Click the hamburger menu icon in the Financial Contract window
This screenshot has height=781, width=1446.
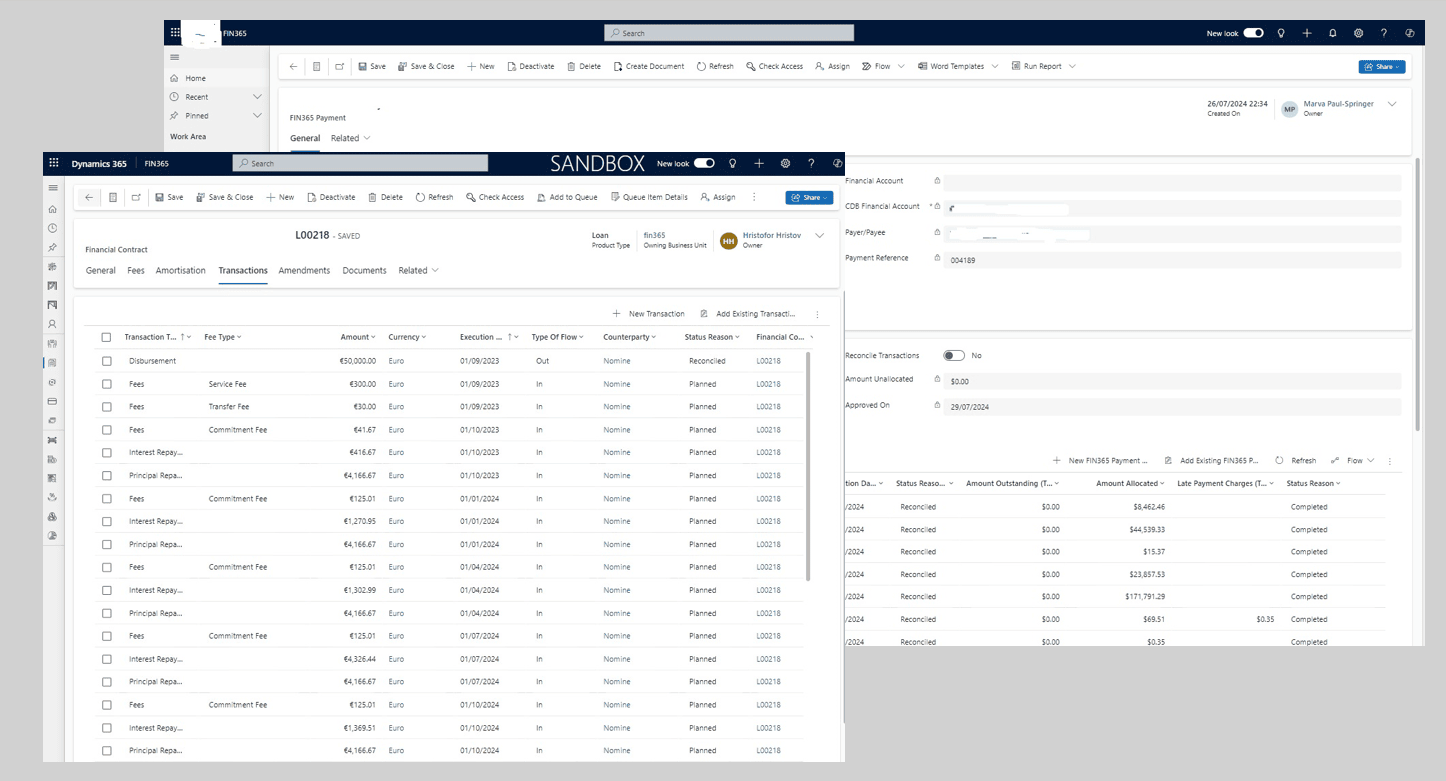(x=53, y=187)
